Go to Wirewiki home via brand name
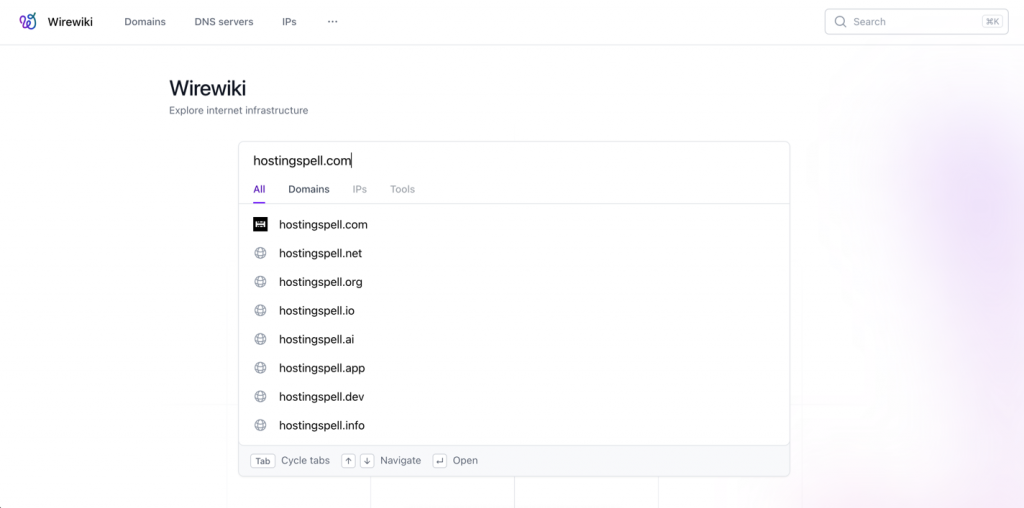Image resolution: width=1024 pixels, height=508 pixels. pos(70,22)
